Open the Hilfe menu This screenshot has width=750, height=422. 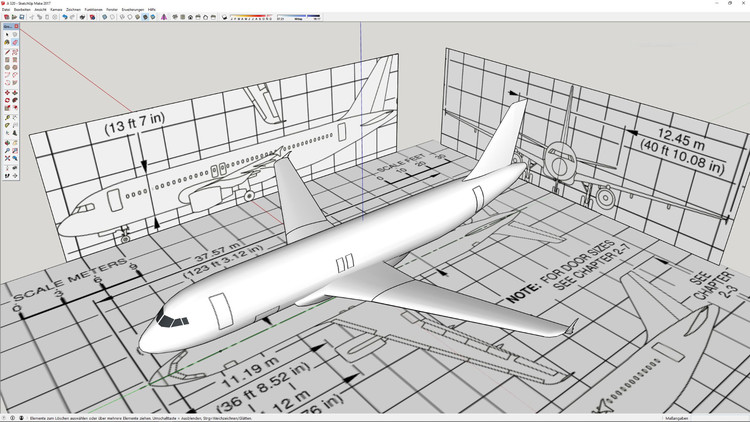(x=152, y=10)
